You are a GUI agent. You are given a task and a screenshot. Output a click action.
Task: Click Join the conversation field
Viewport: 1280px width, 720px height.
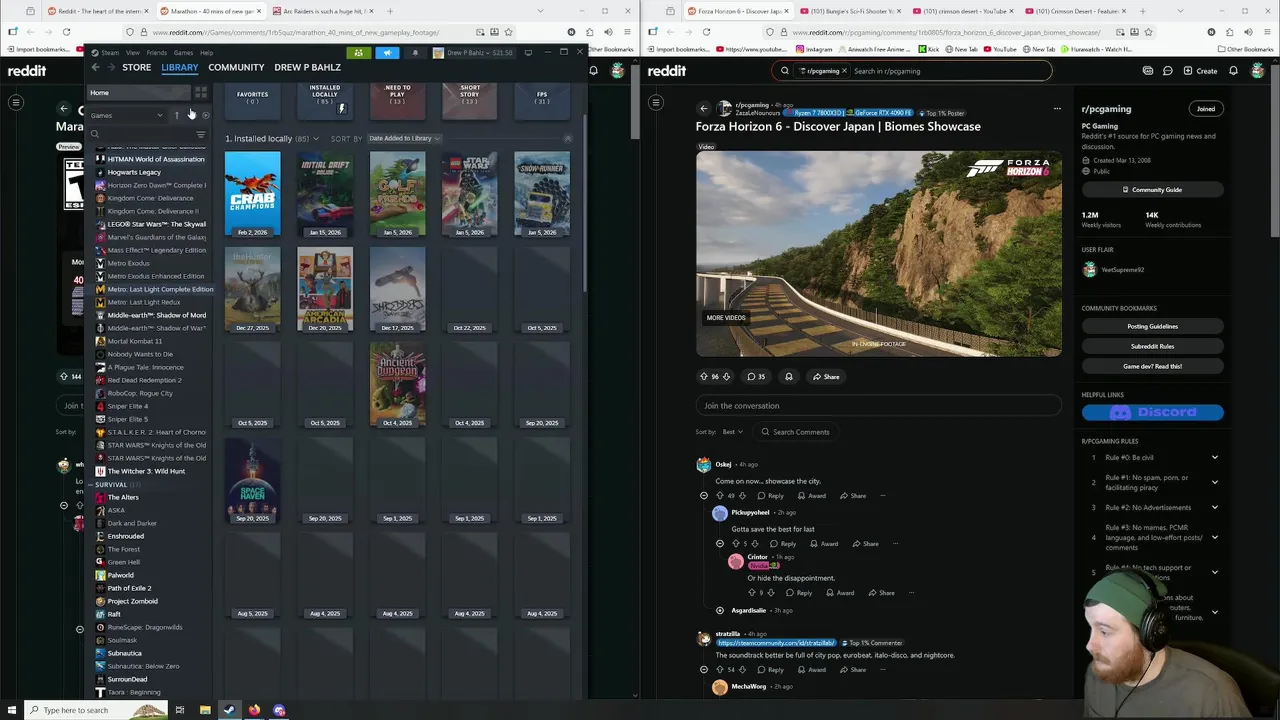point(878,406)
